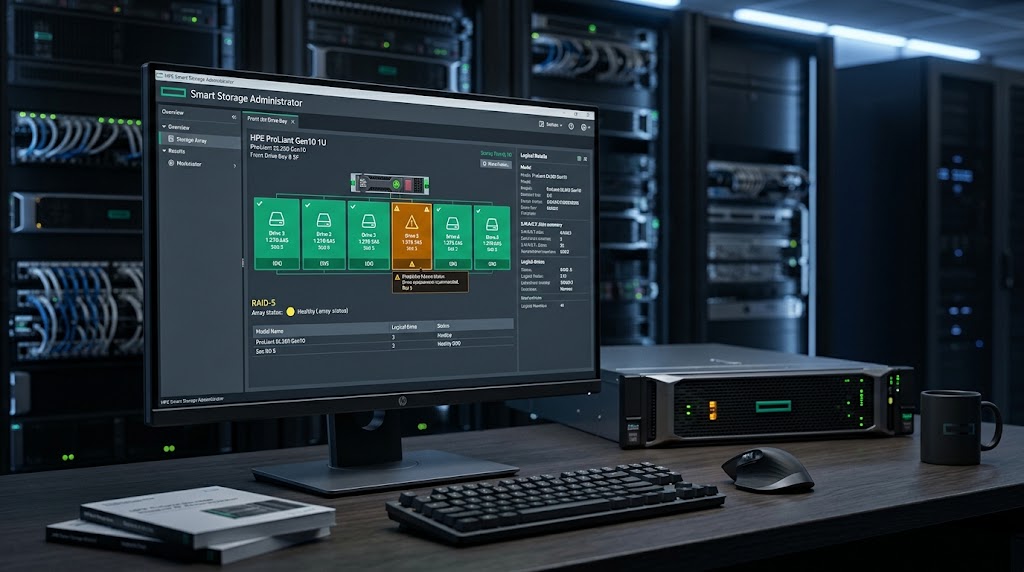The width and height of the screenshot is (1024, 572).
Task: Click the Status column header in the table
Action: pos(443,325)
